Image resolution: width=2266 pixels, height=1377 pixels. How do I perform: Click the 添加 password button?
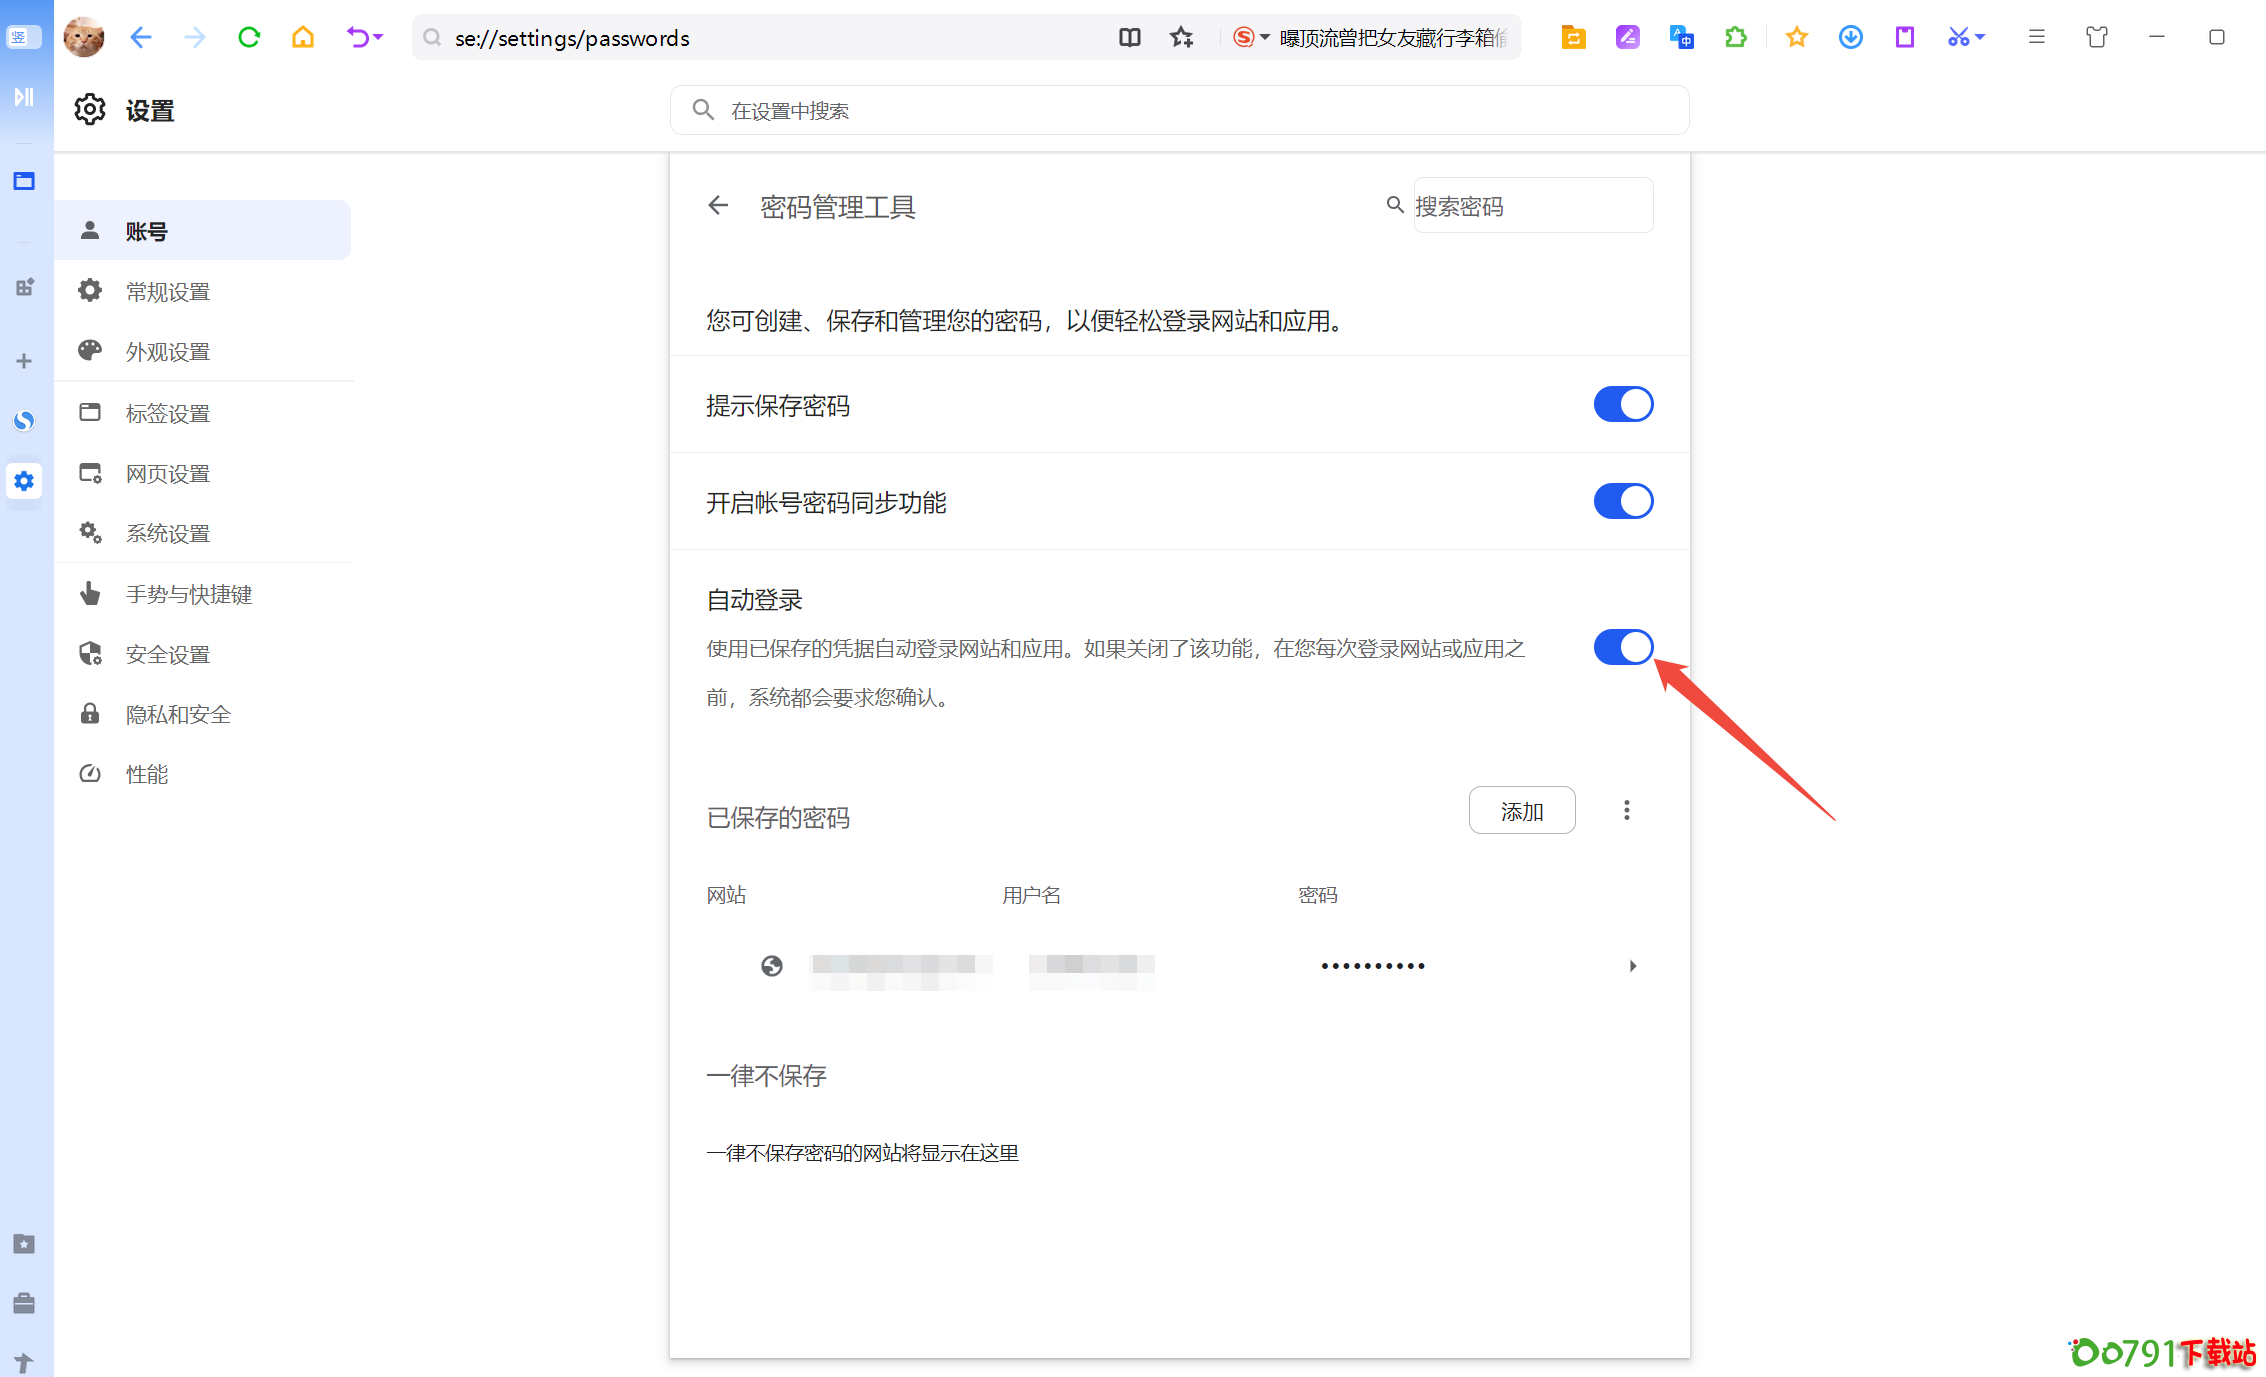[x=1522, y=811]
